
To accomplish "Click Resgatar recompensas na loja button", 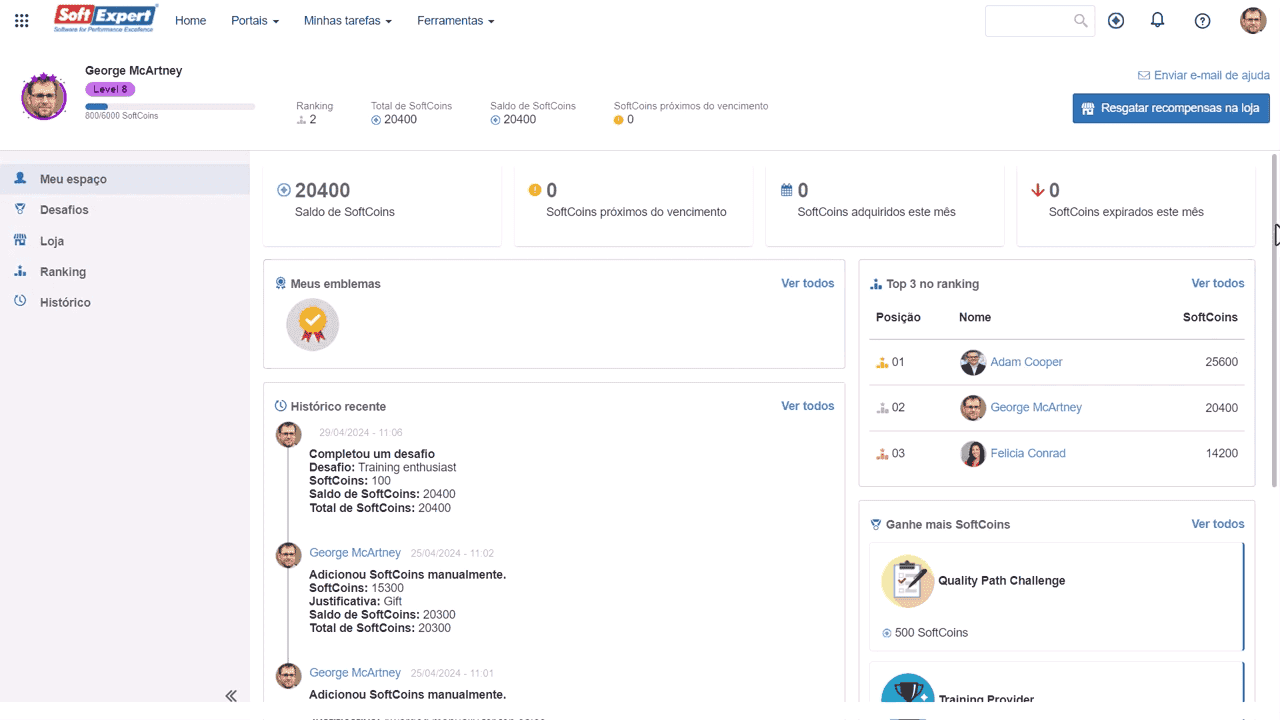I will tap(1171, 108).
